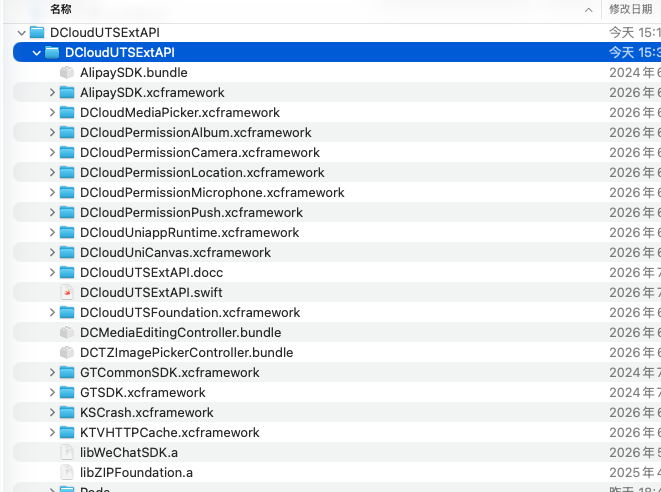Expand DCloudPermissionLocation.xcframework chevron

click(52, 173)
